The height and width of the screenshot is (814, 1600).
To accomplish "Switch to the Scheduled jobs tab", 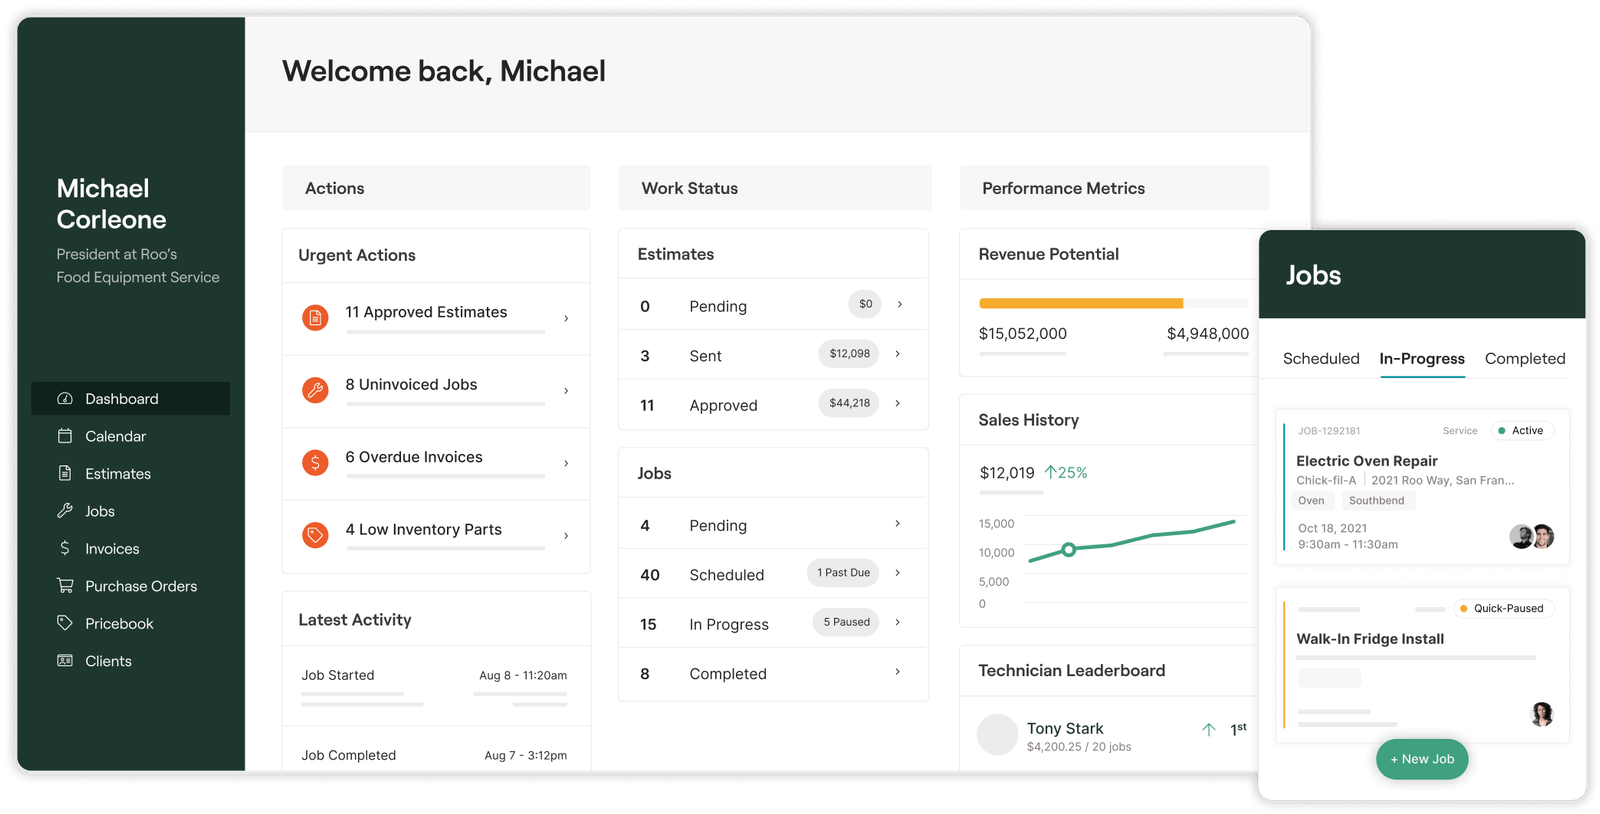I will point(1321,359).
